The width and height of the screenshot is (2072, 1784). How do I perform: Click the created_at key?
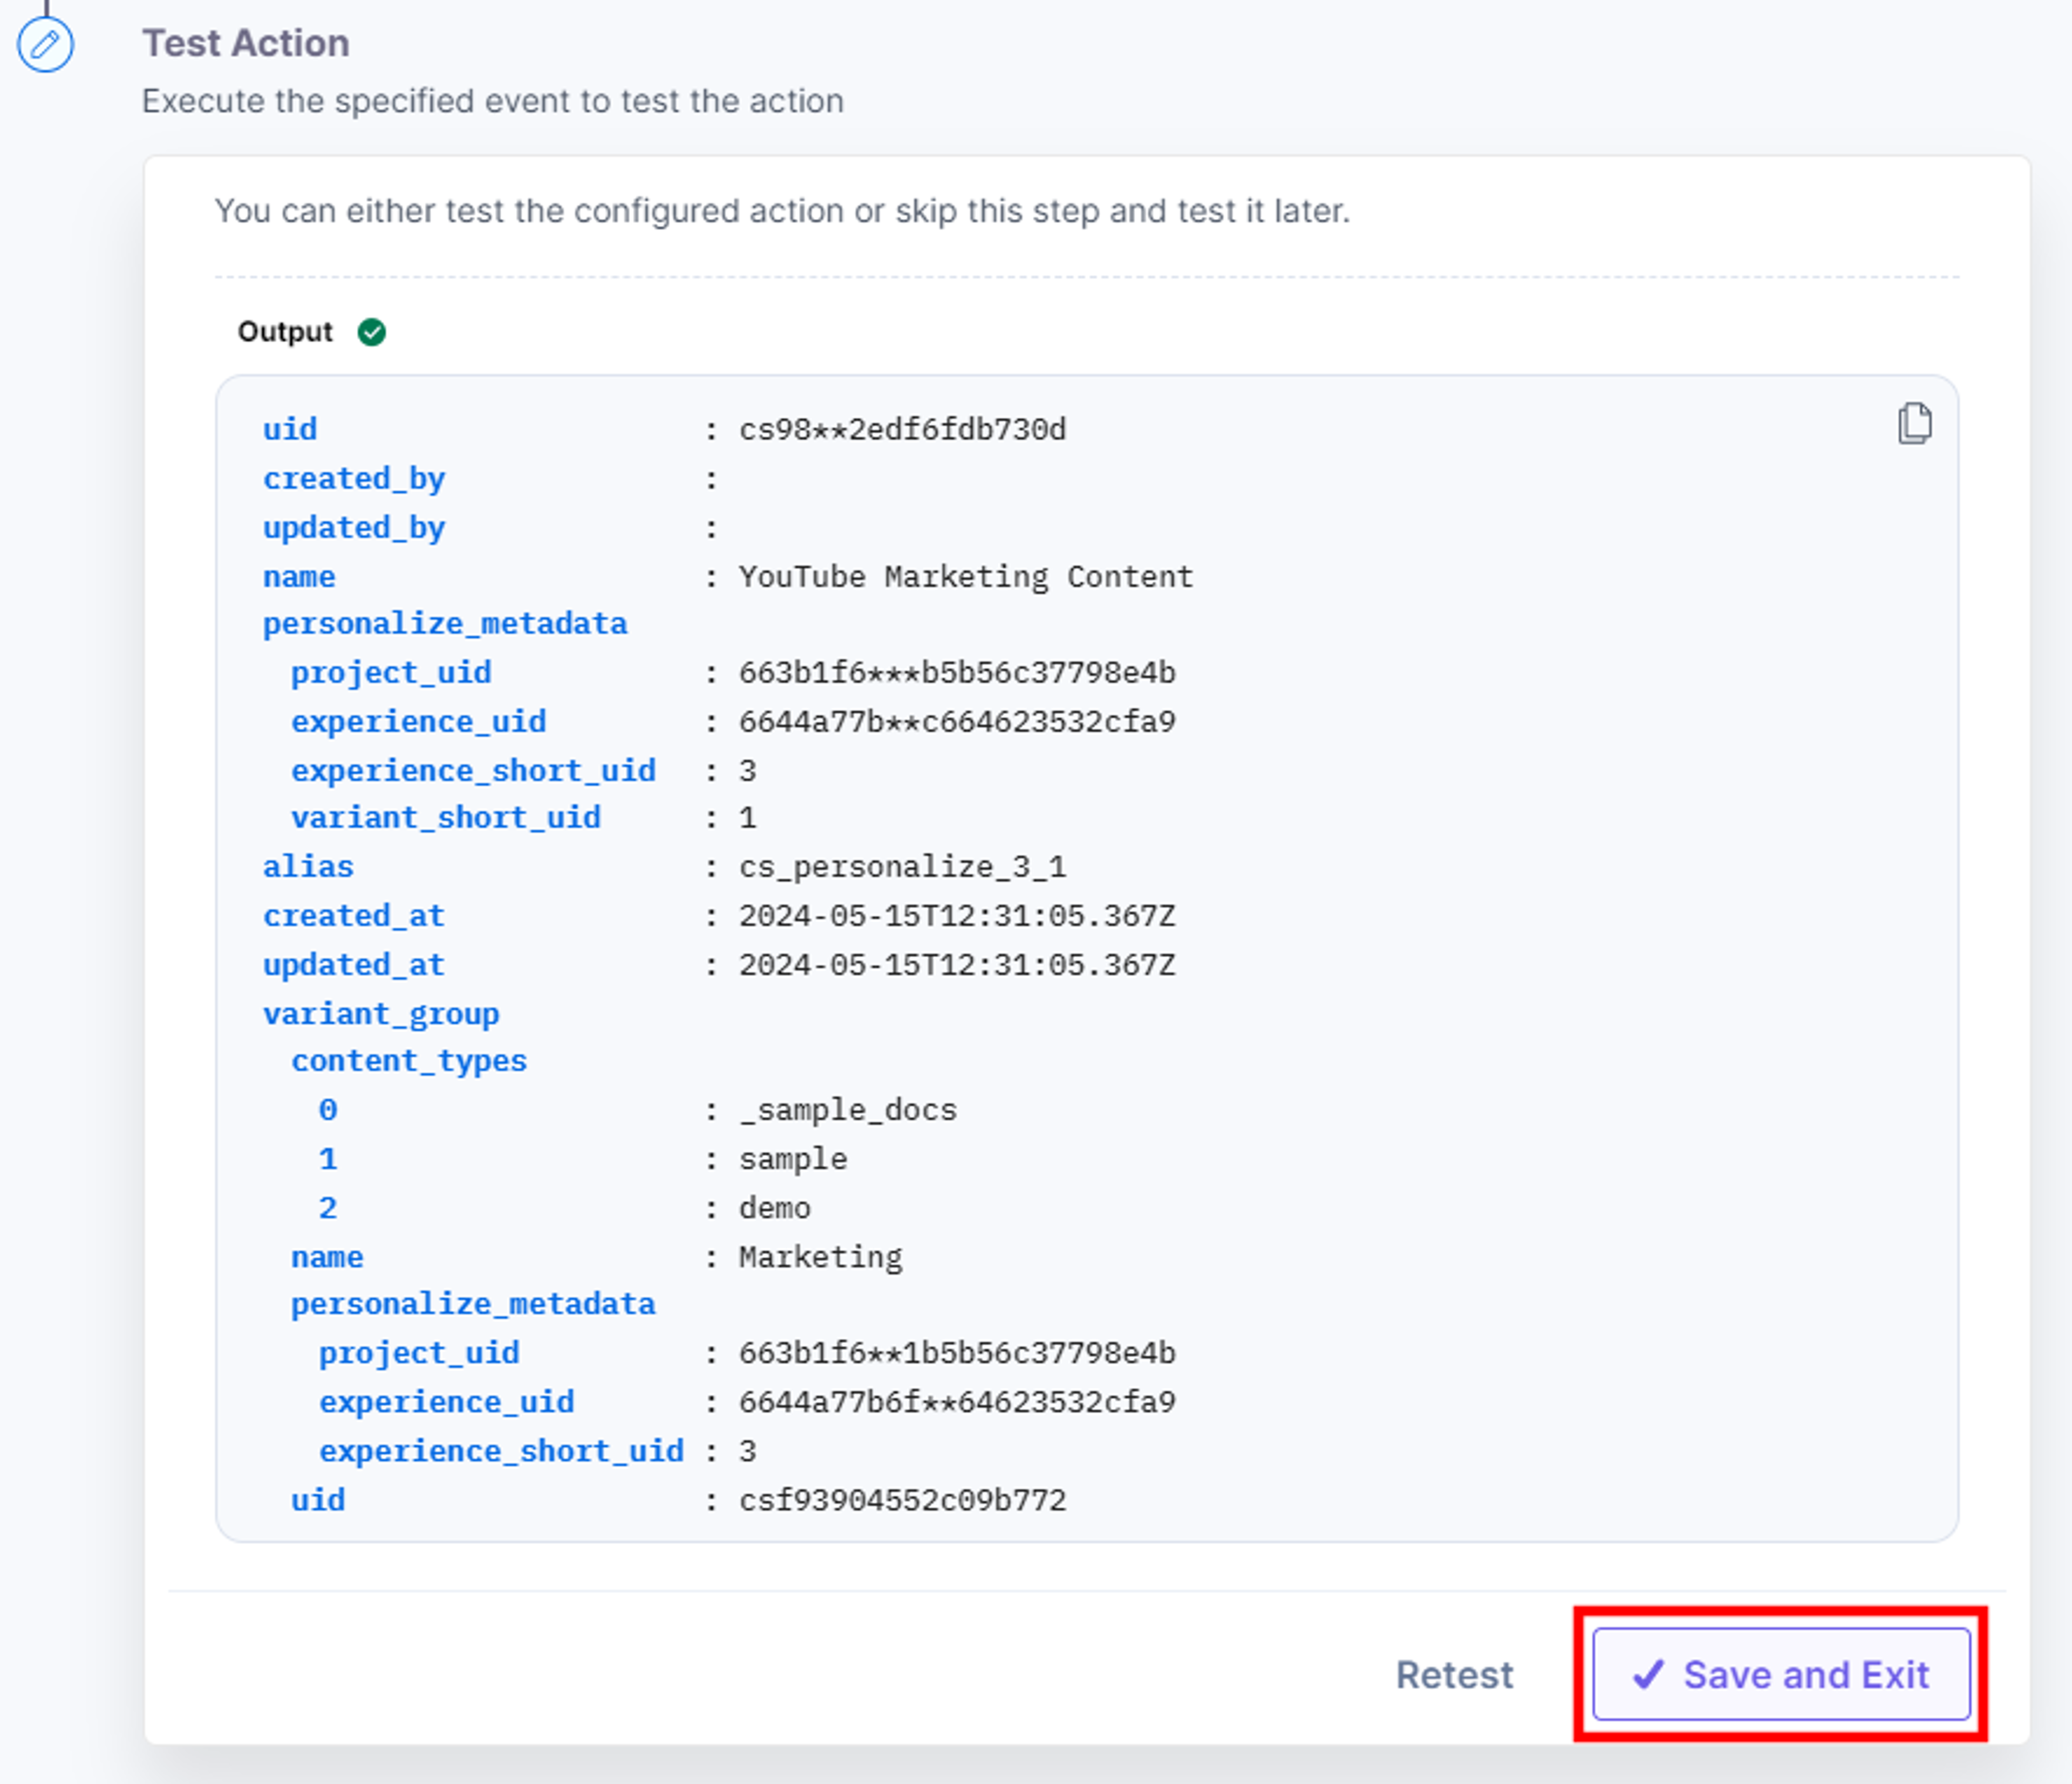(354, 916)
